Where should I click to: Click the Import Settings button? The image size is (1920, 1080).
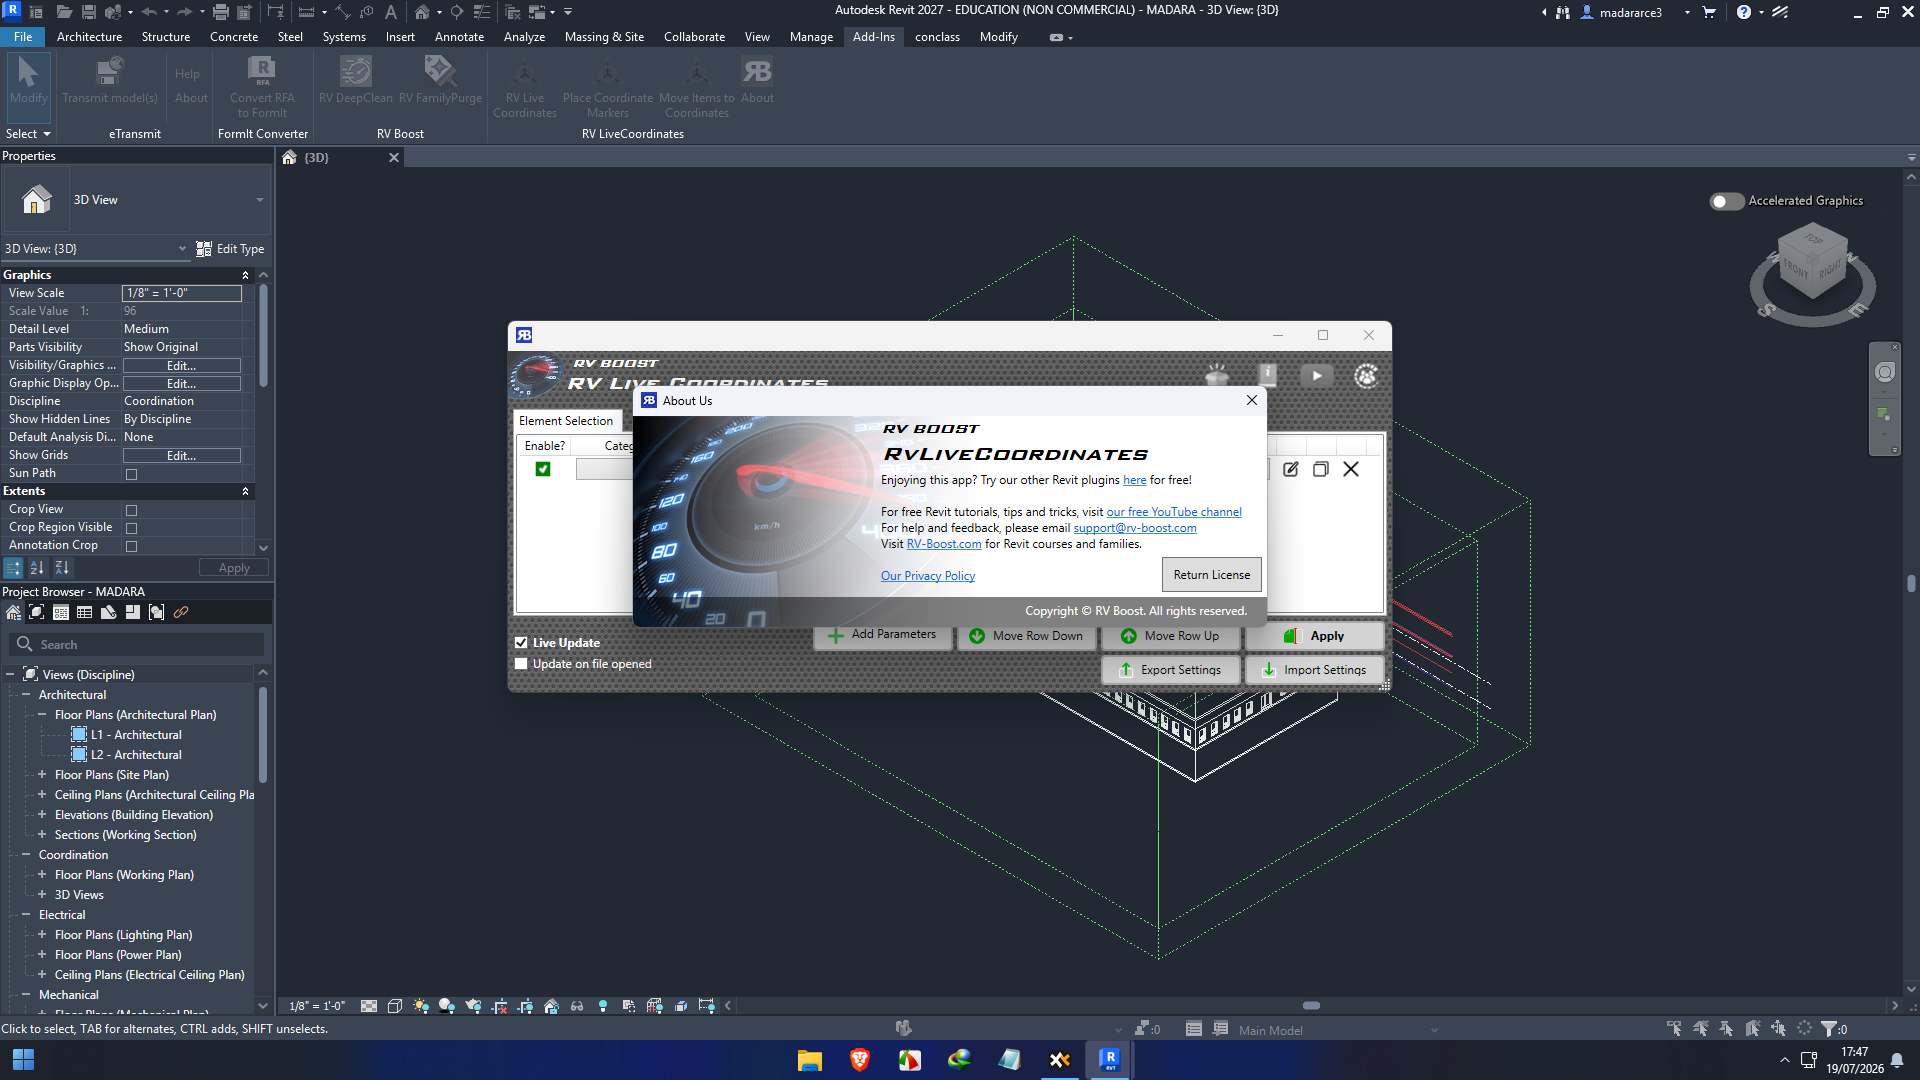[1315, 670]
